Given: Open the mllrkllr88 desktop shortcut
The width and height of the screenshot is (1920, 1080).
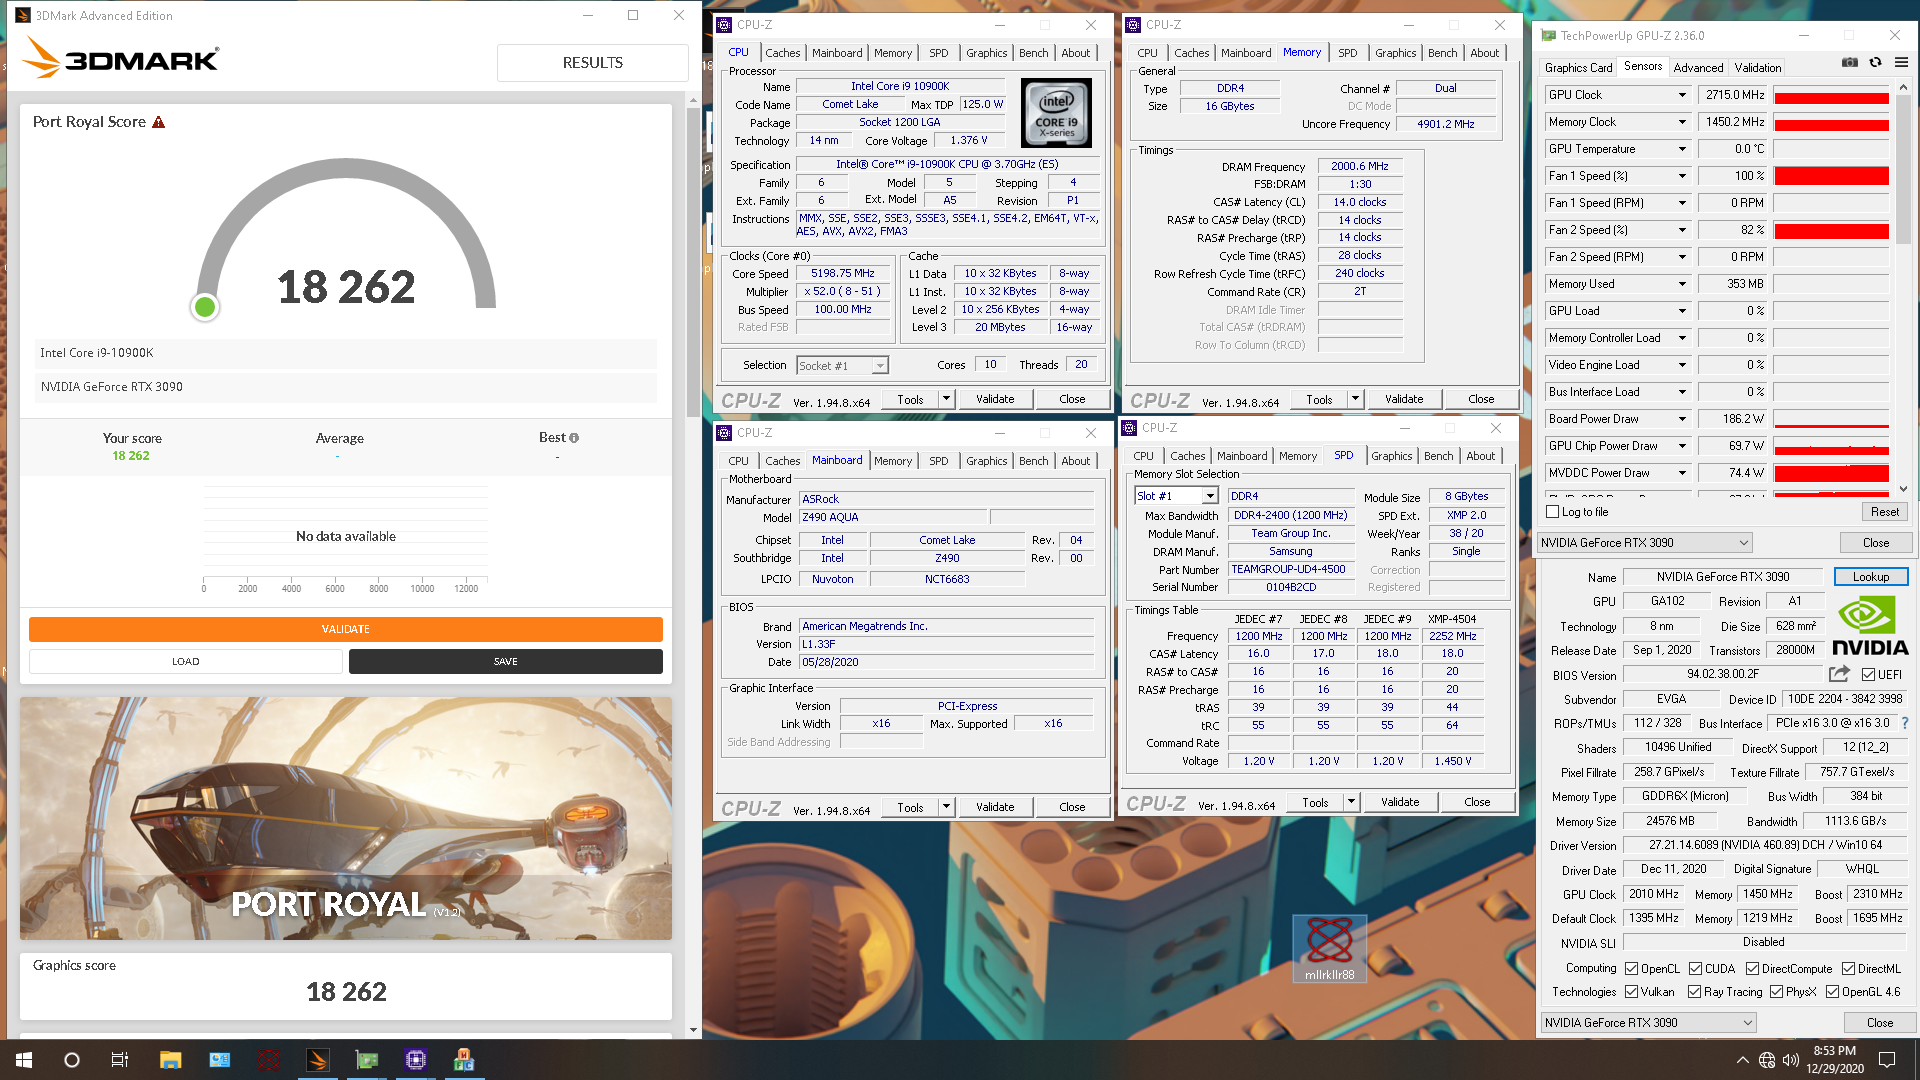Looking at the screenshot, I should click(1330, 948).
